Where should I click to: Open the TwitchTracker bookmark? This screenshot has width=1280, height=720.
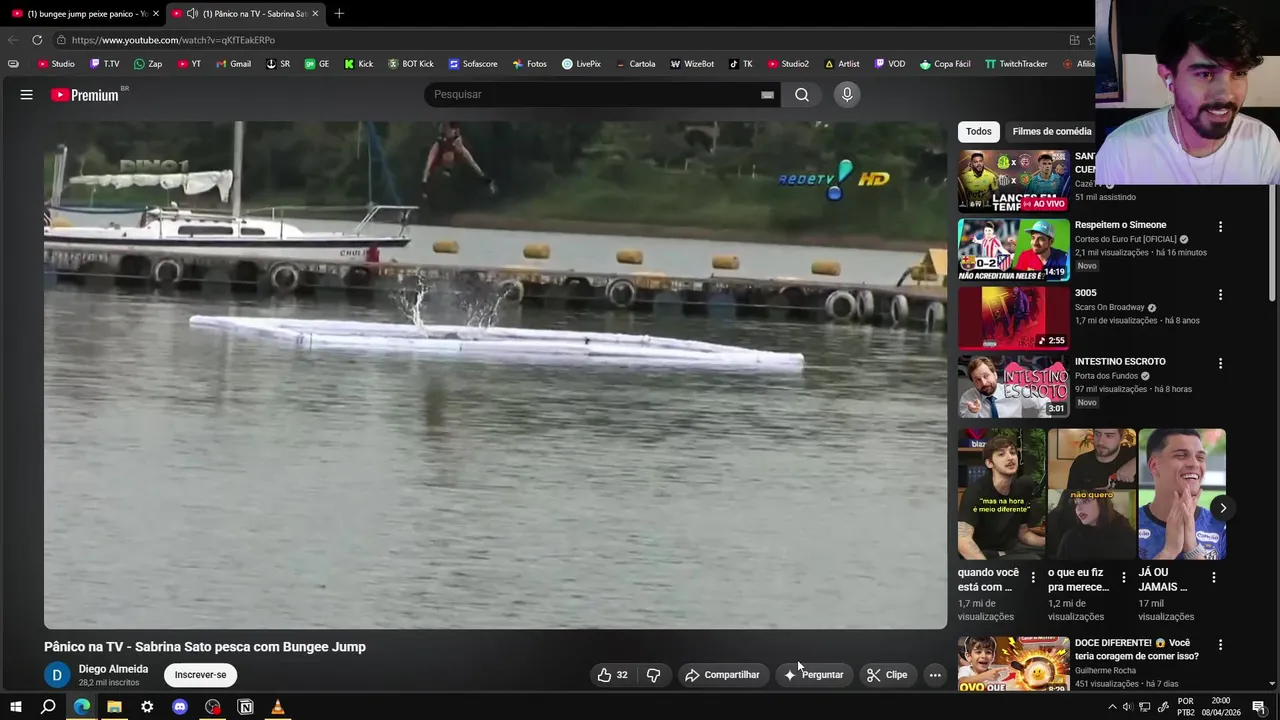[x=1016, y=64]
